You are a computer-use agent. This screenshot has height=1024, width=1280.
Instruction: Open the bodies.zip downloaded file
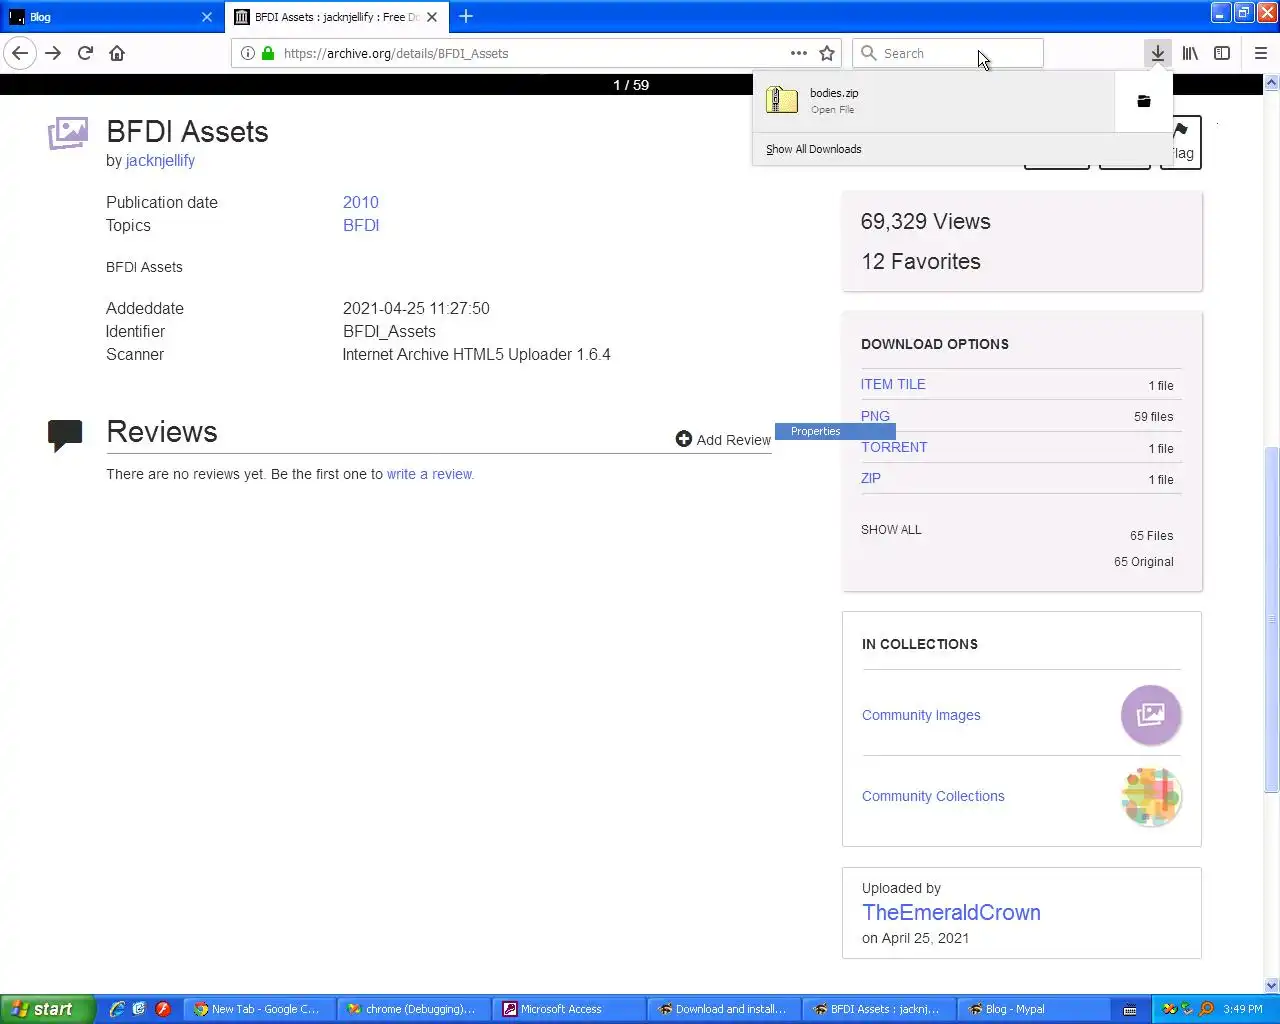934,101
